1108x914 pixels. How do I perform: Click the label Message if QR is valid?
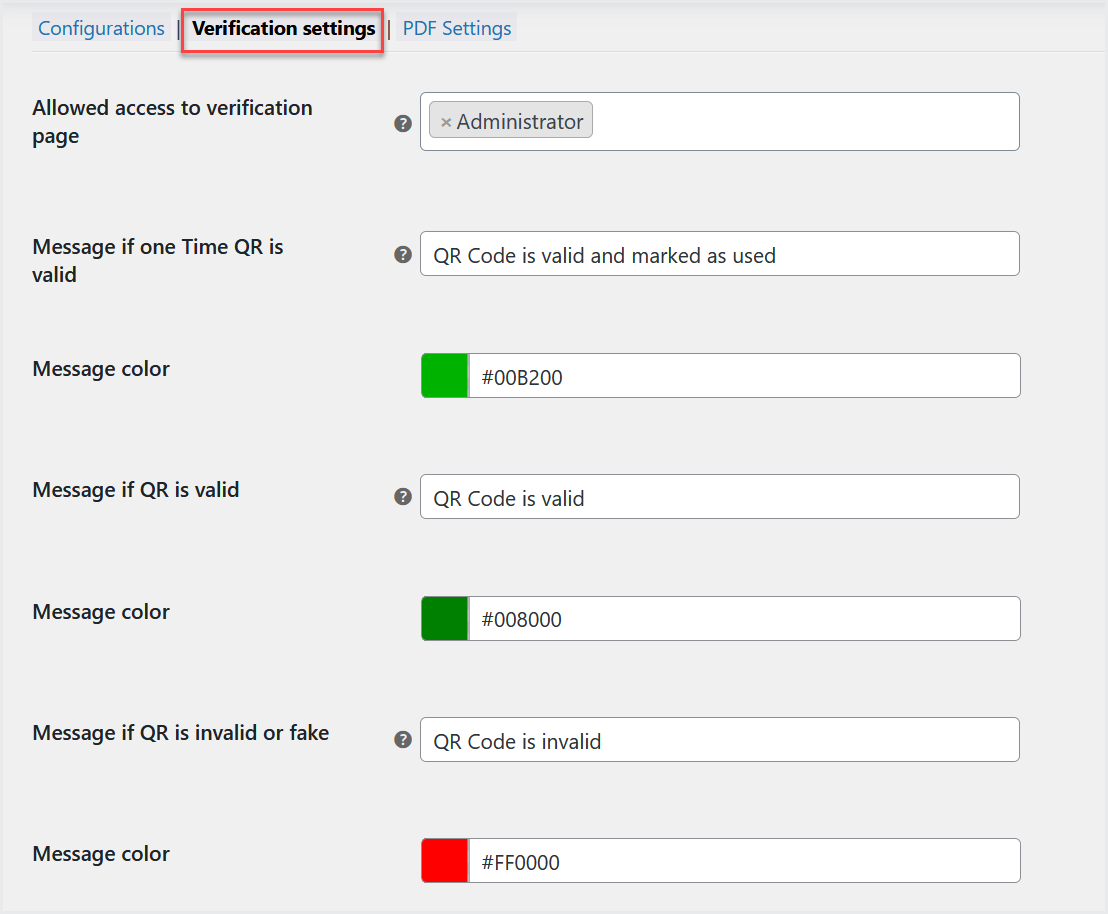[136, 490]
